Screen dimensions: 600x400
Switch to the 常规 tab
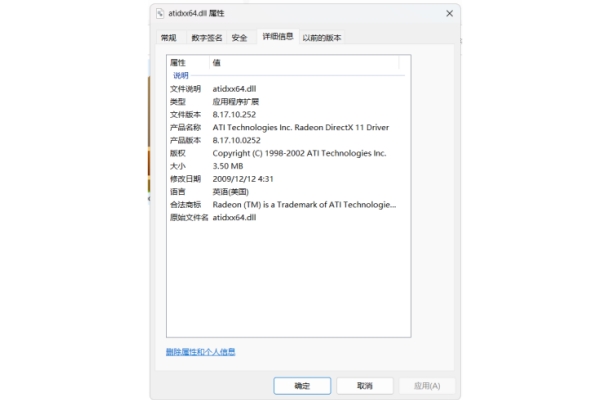[168, 38]
